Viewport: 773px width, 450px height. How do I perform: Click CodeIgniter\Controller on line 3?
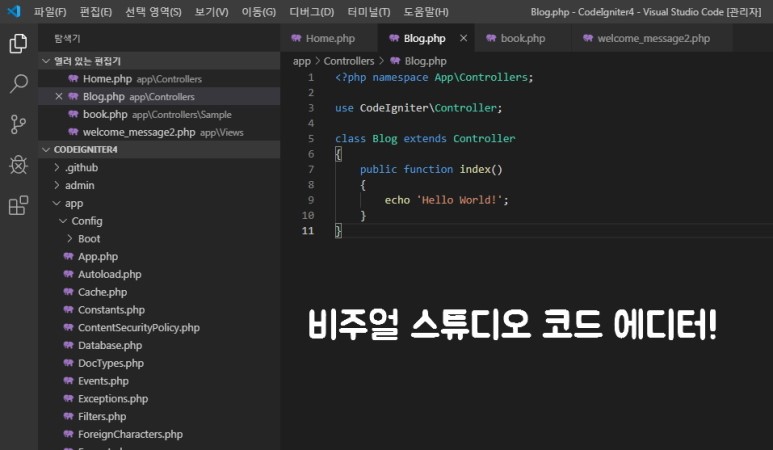[428, 108]
